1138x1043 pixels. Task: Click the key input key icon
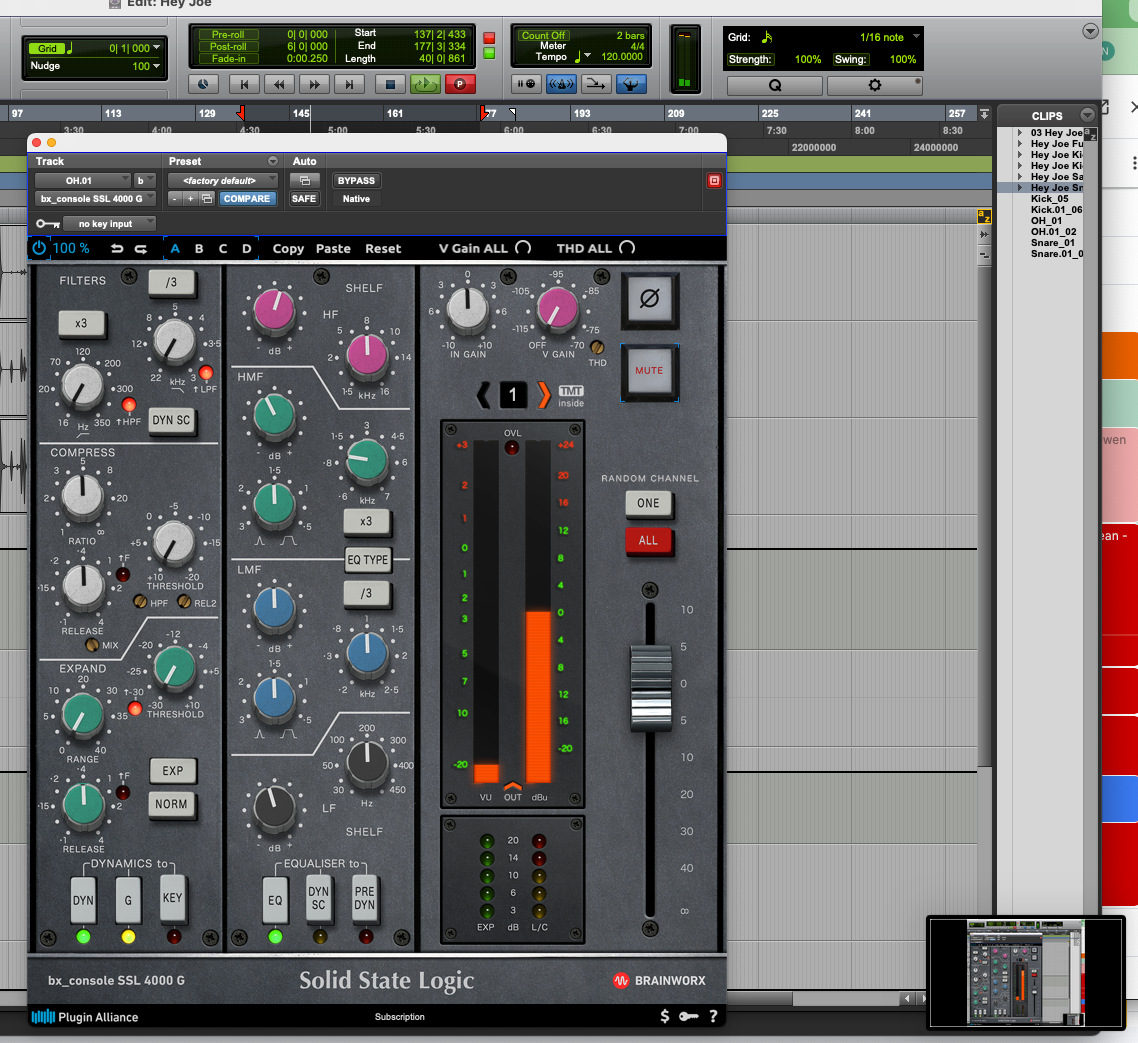(48, 224)
